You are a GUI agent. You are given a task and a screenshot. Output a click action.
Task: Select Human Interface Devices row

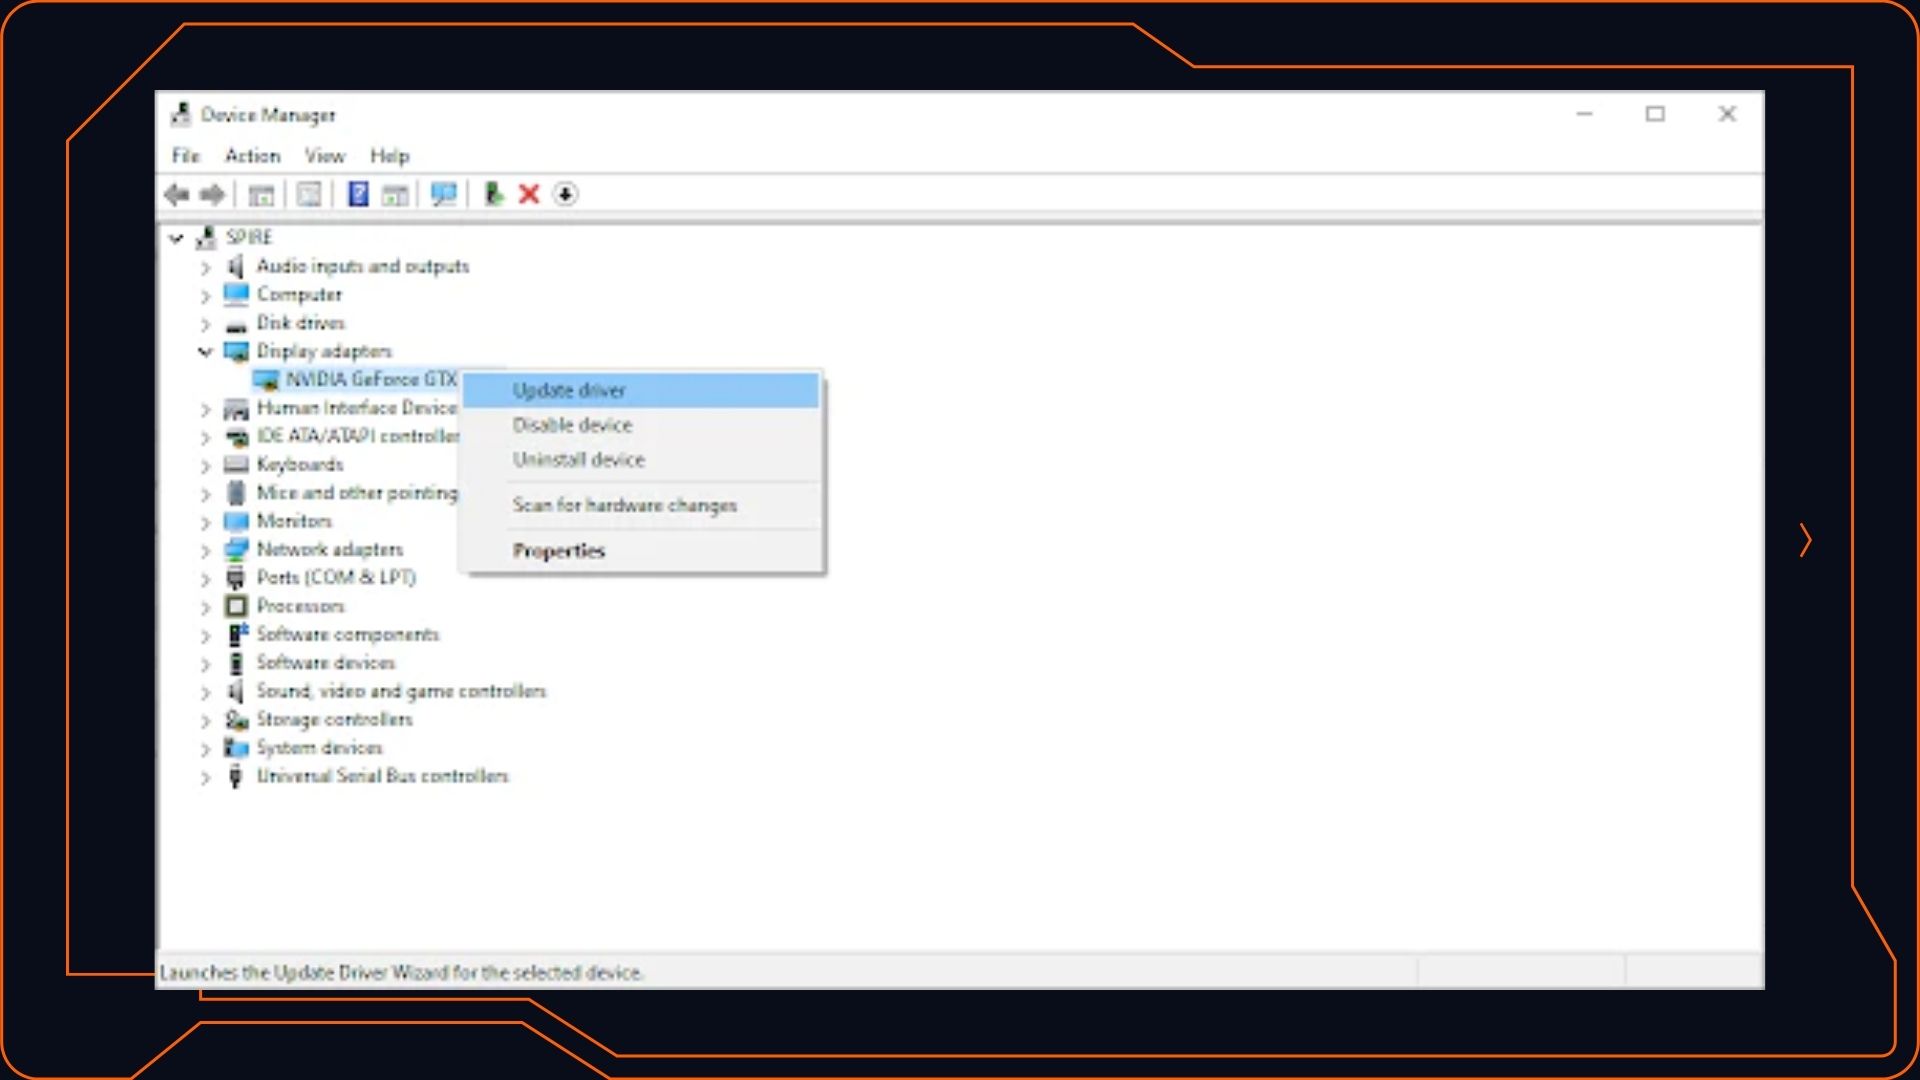point(357,408)
